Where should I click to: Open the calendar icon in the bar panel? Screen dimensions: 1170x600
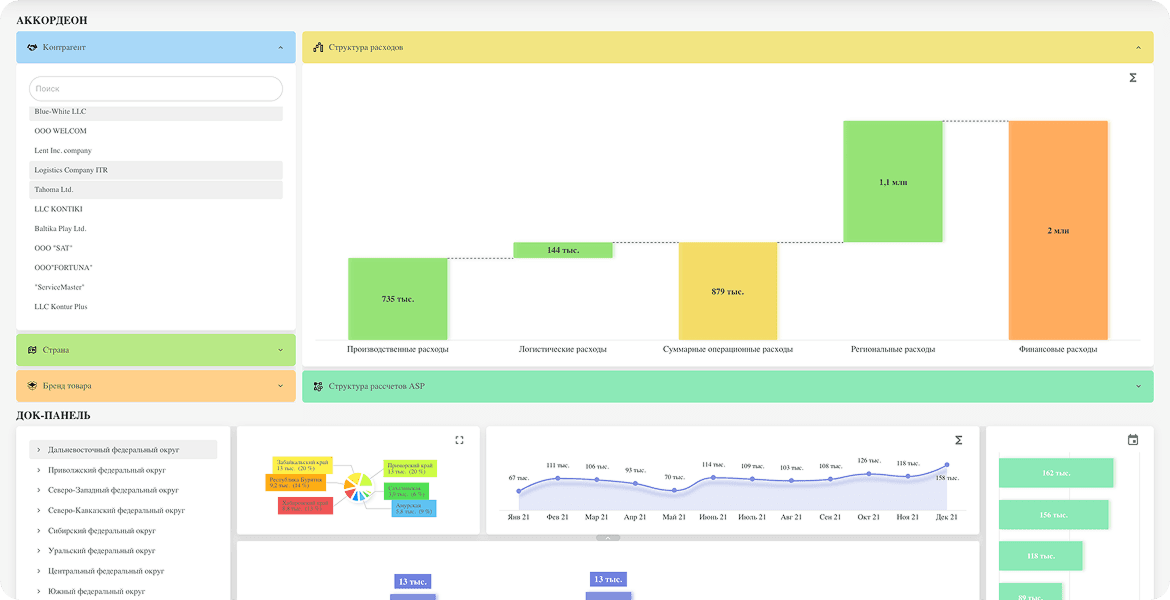[1133, 440]
